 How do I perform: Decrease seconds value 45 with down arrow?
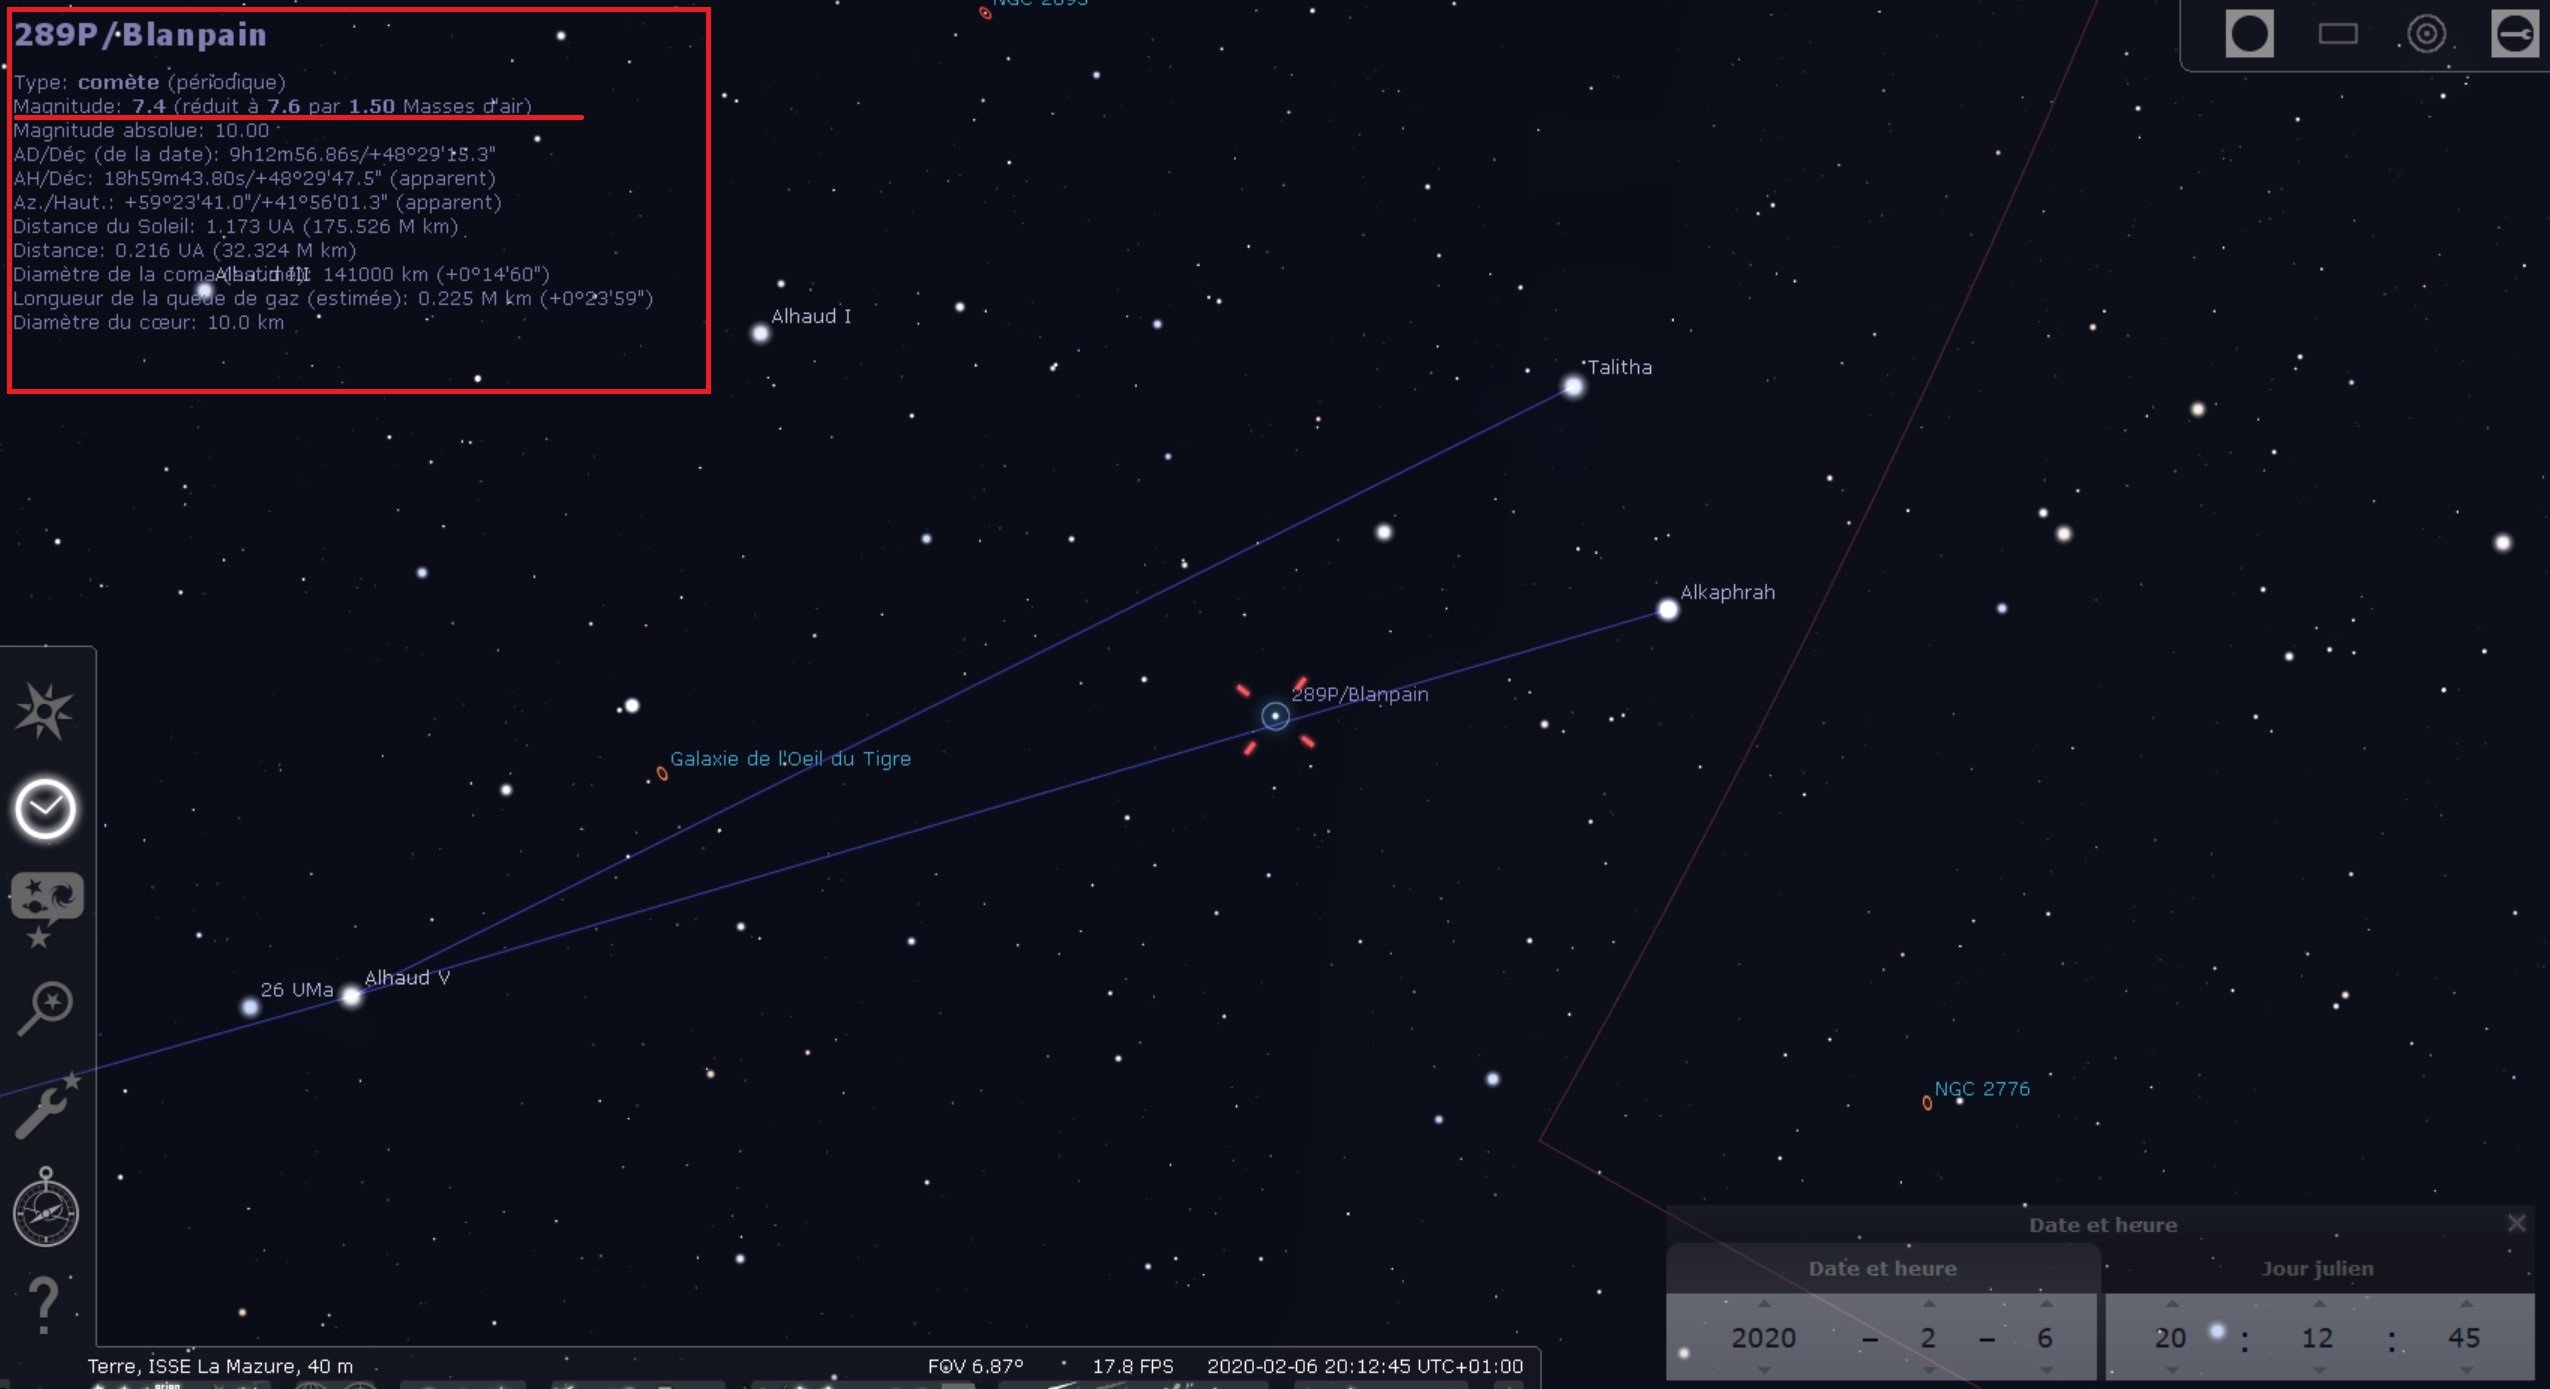pos(2466,1369)
